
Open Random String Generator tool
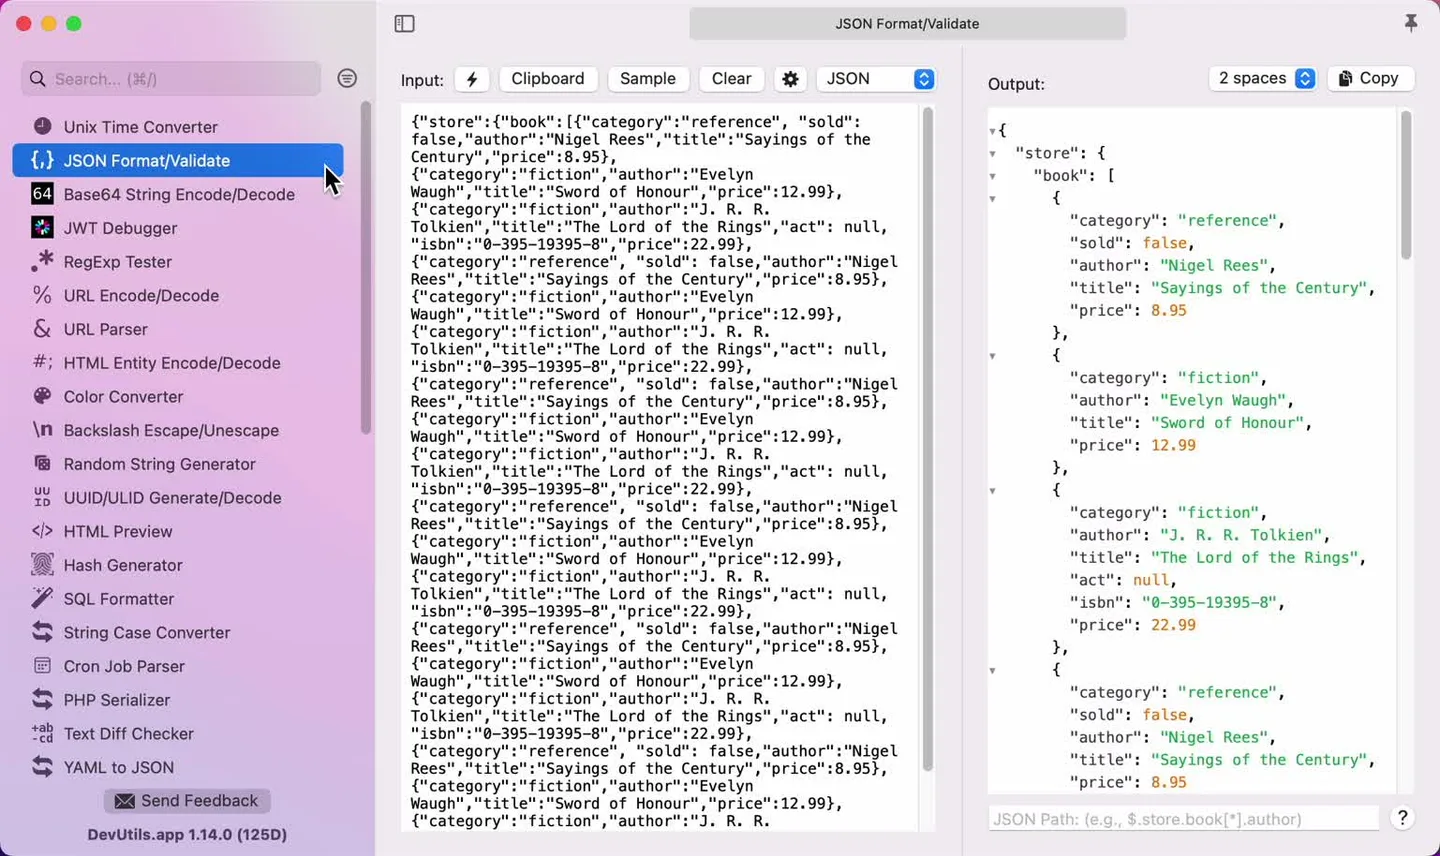[x=178, y=464]
